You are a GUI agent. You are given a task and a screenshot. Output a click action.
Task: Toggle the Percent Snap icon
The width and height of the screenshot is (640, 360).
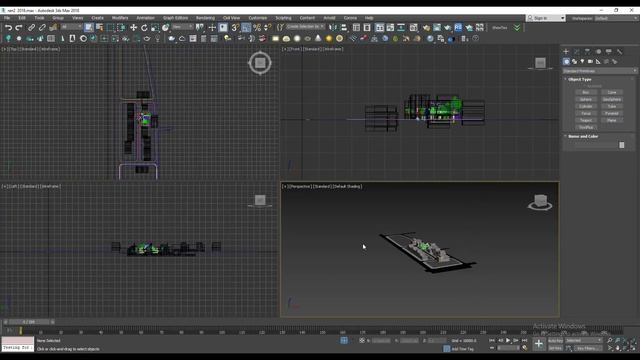point(257,28)
